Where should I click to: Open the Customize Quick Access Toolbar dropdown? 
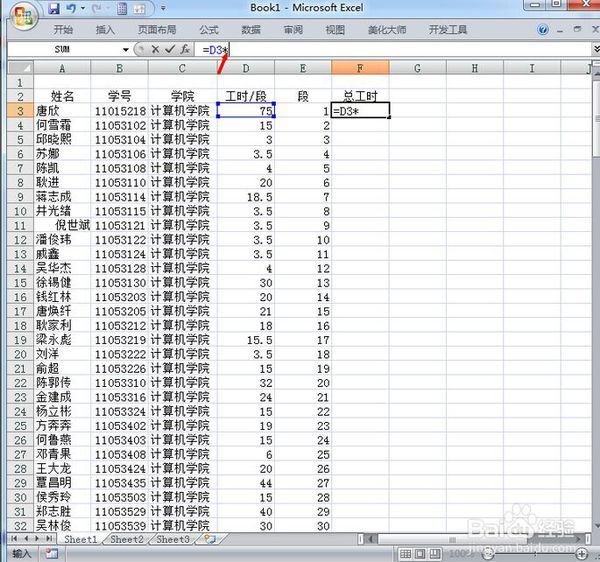point(163,8)
